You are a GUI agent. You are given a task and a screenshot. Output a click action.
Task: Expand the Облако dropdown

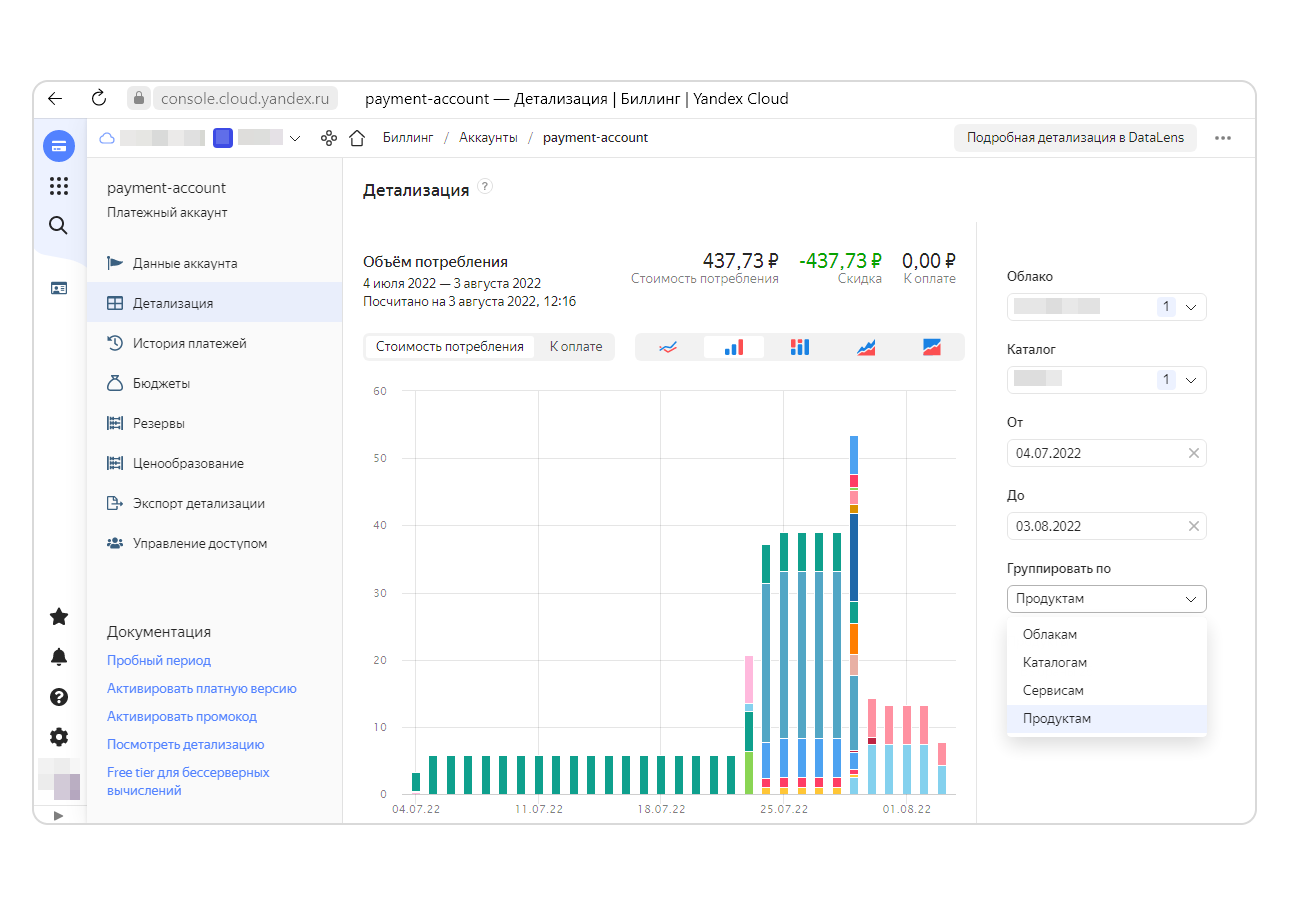(x=1107, y=307)
